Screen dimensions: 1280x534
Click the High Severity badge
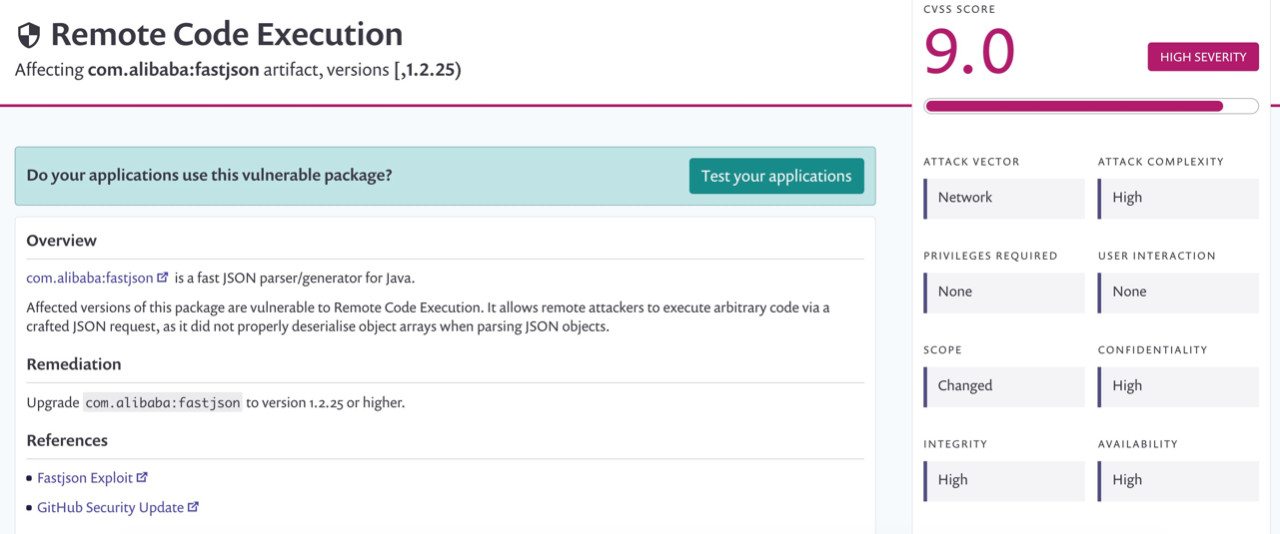click(1203, 57)
